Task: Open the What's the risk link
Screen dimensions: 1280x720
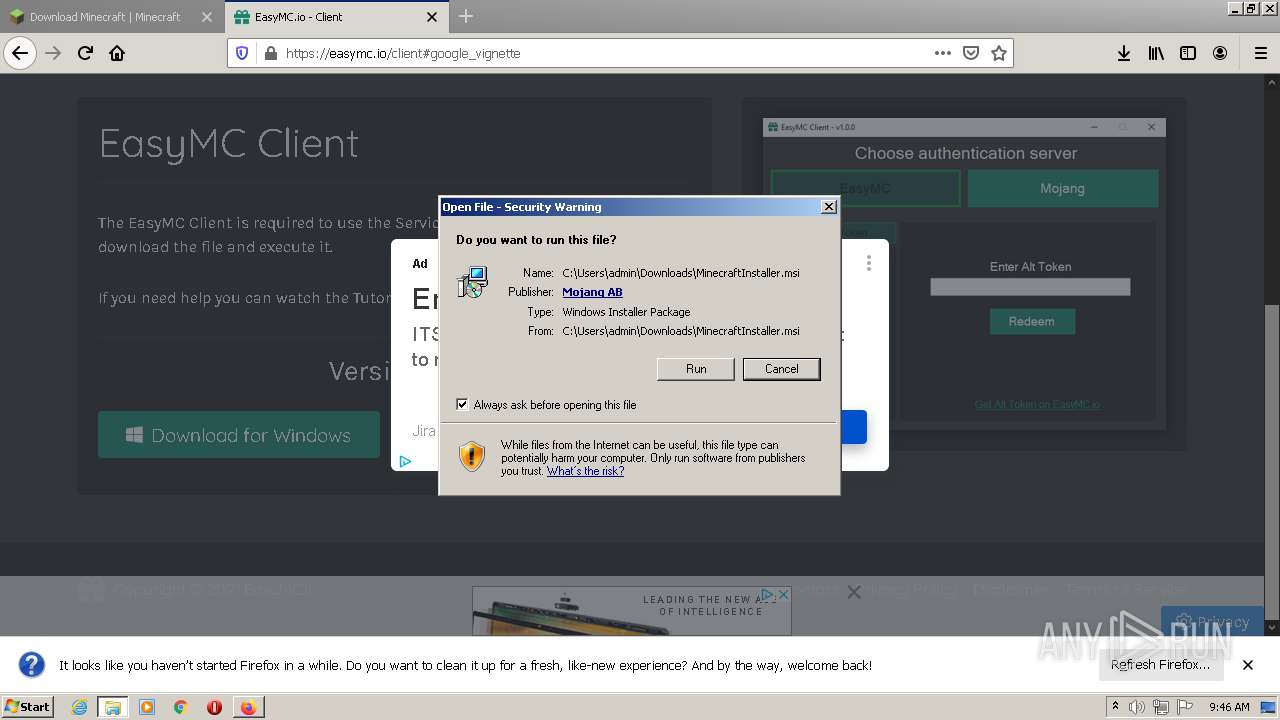Action: pos(585,471)
